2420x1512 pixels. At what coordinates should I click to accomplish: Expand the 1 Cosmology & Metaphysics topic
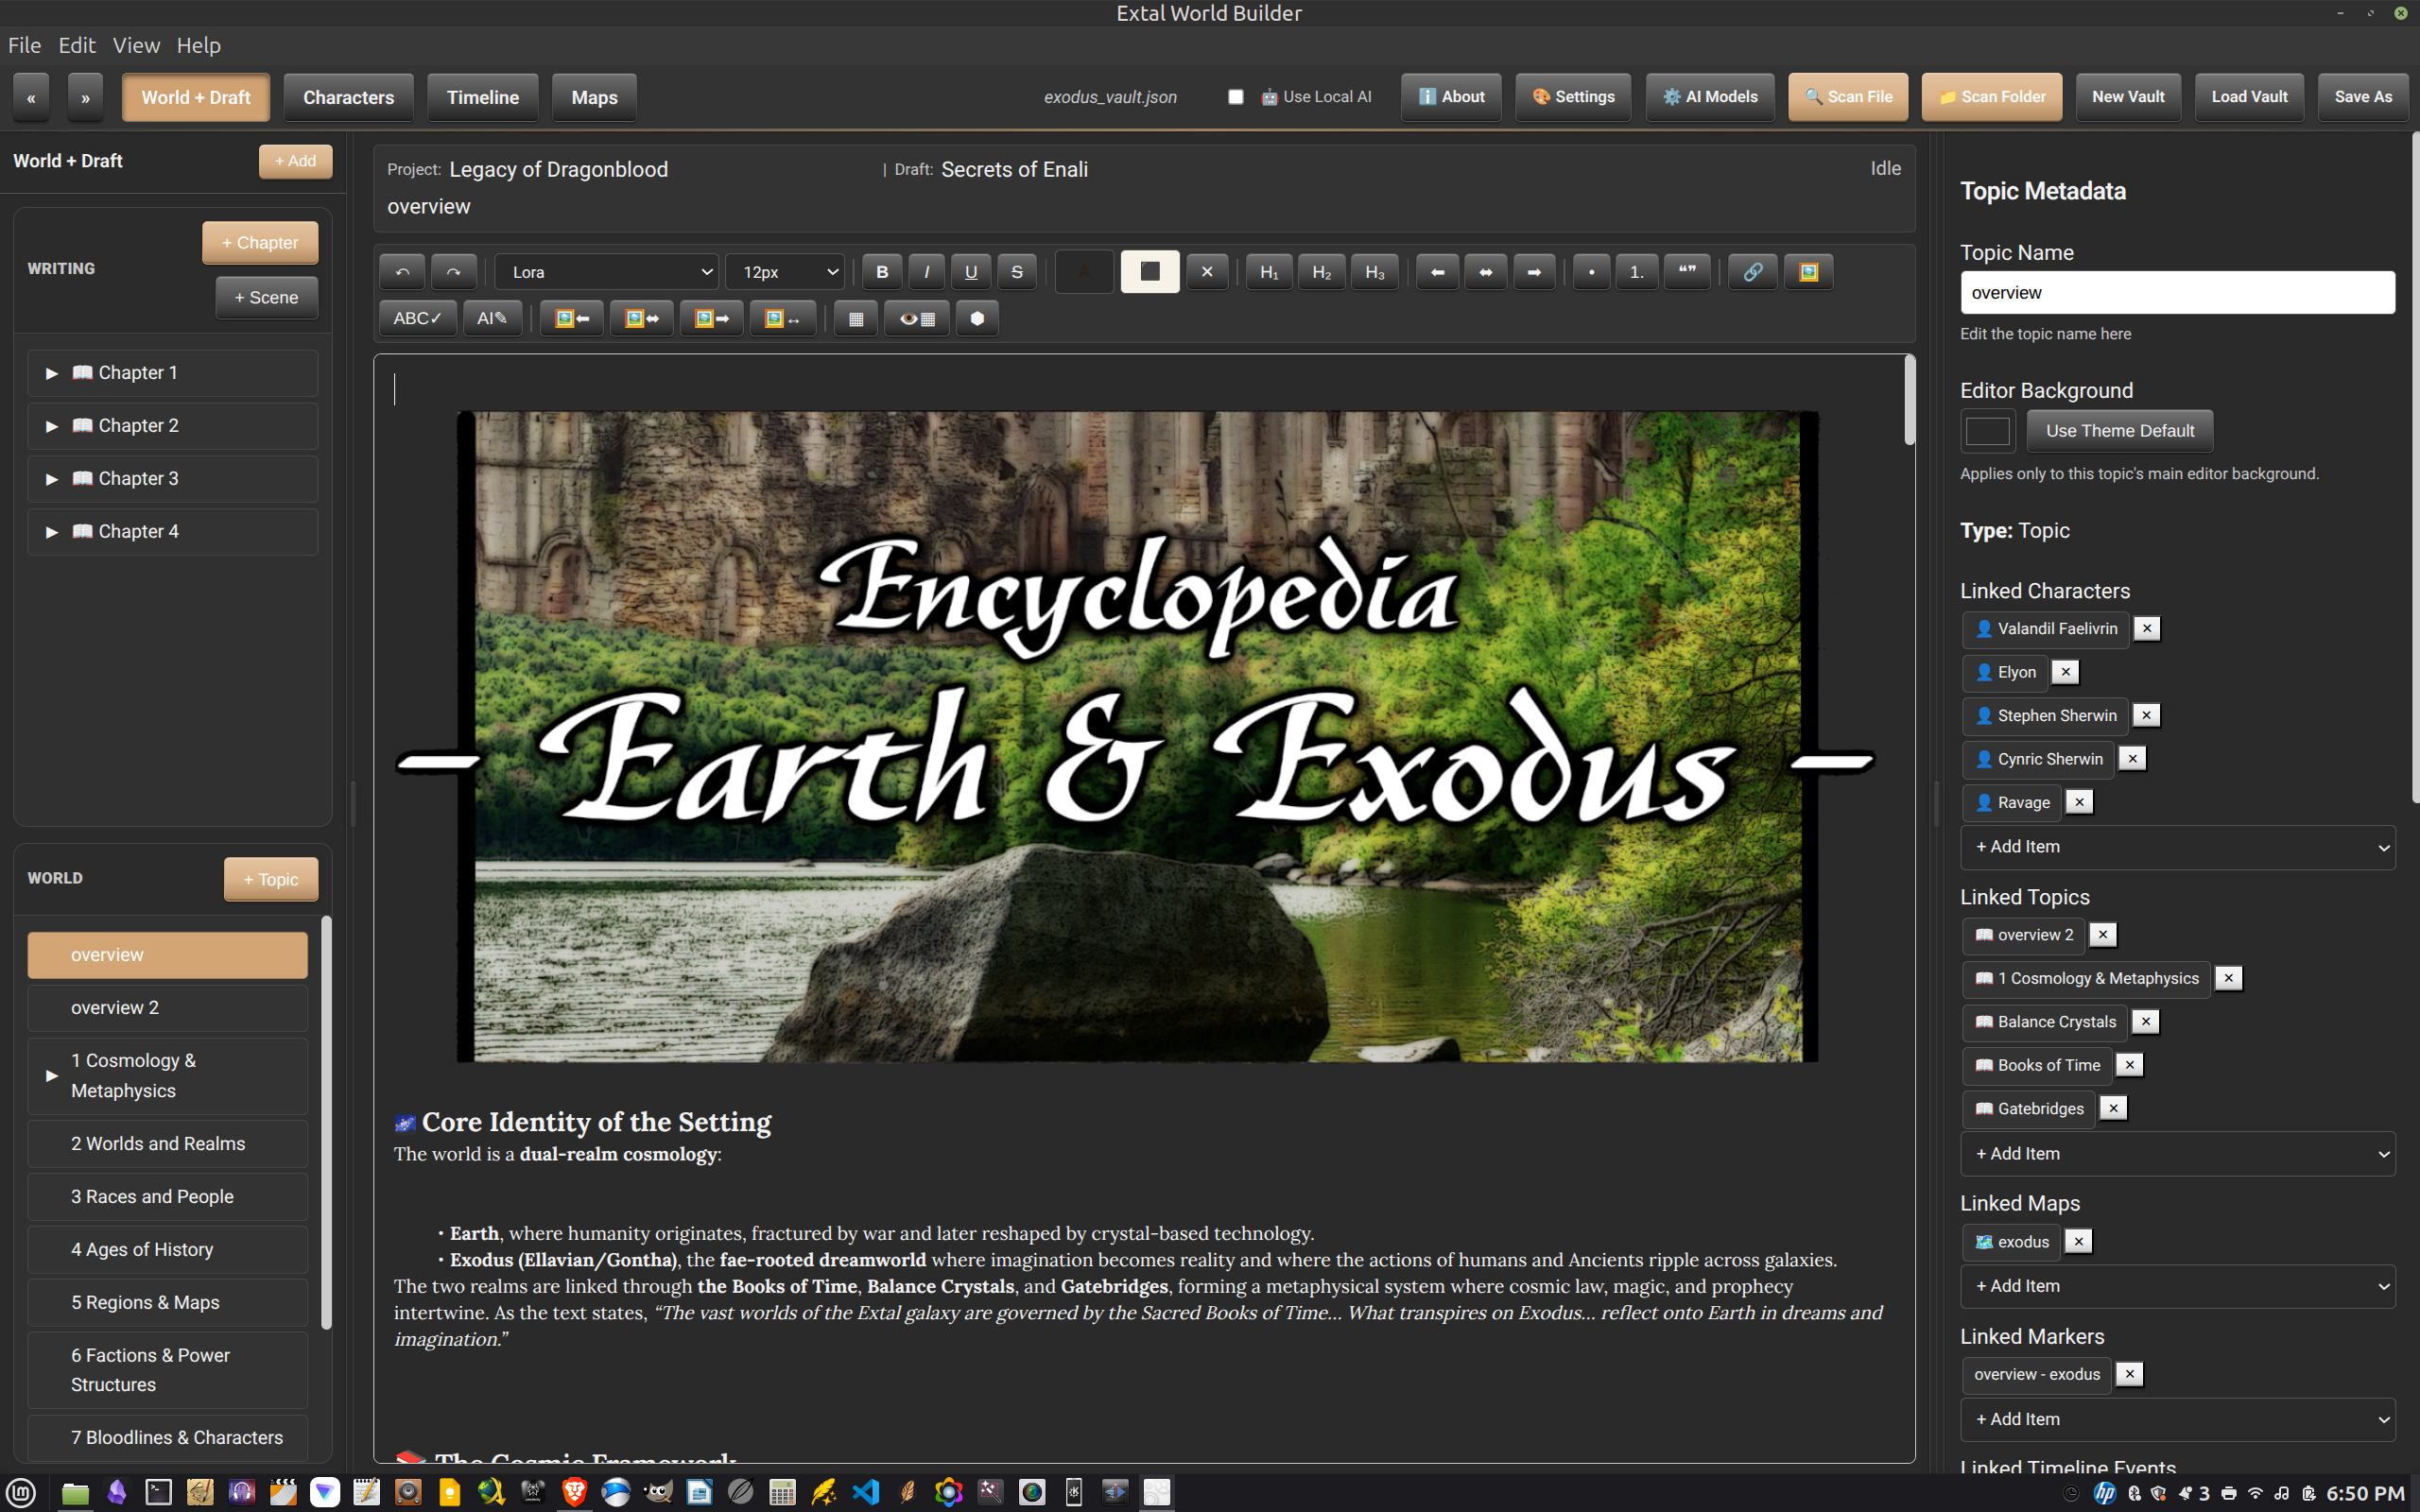[x=52, y=1075]
